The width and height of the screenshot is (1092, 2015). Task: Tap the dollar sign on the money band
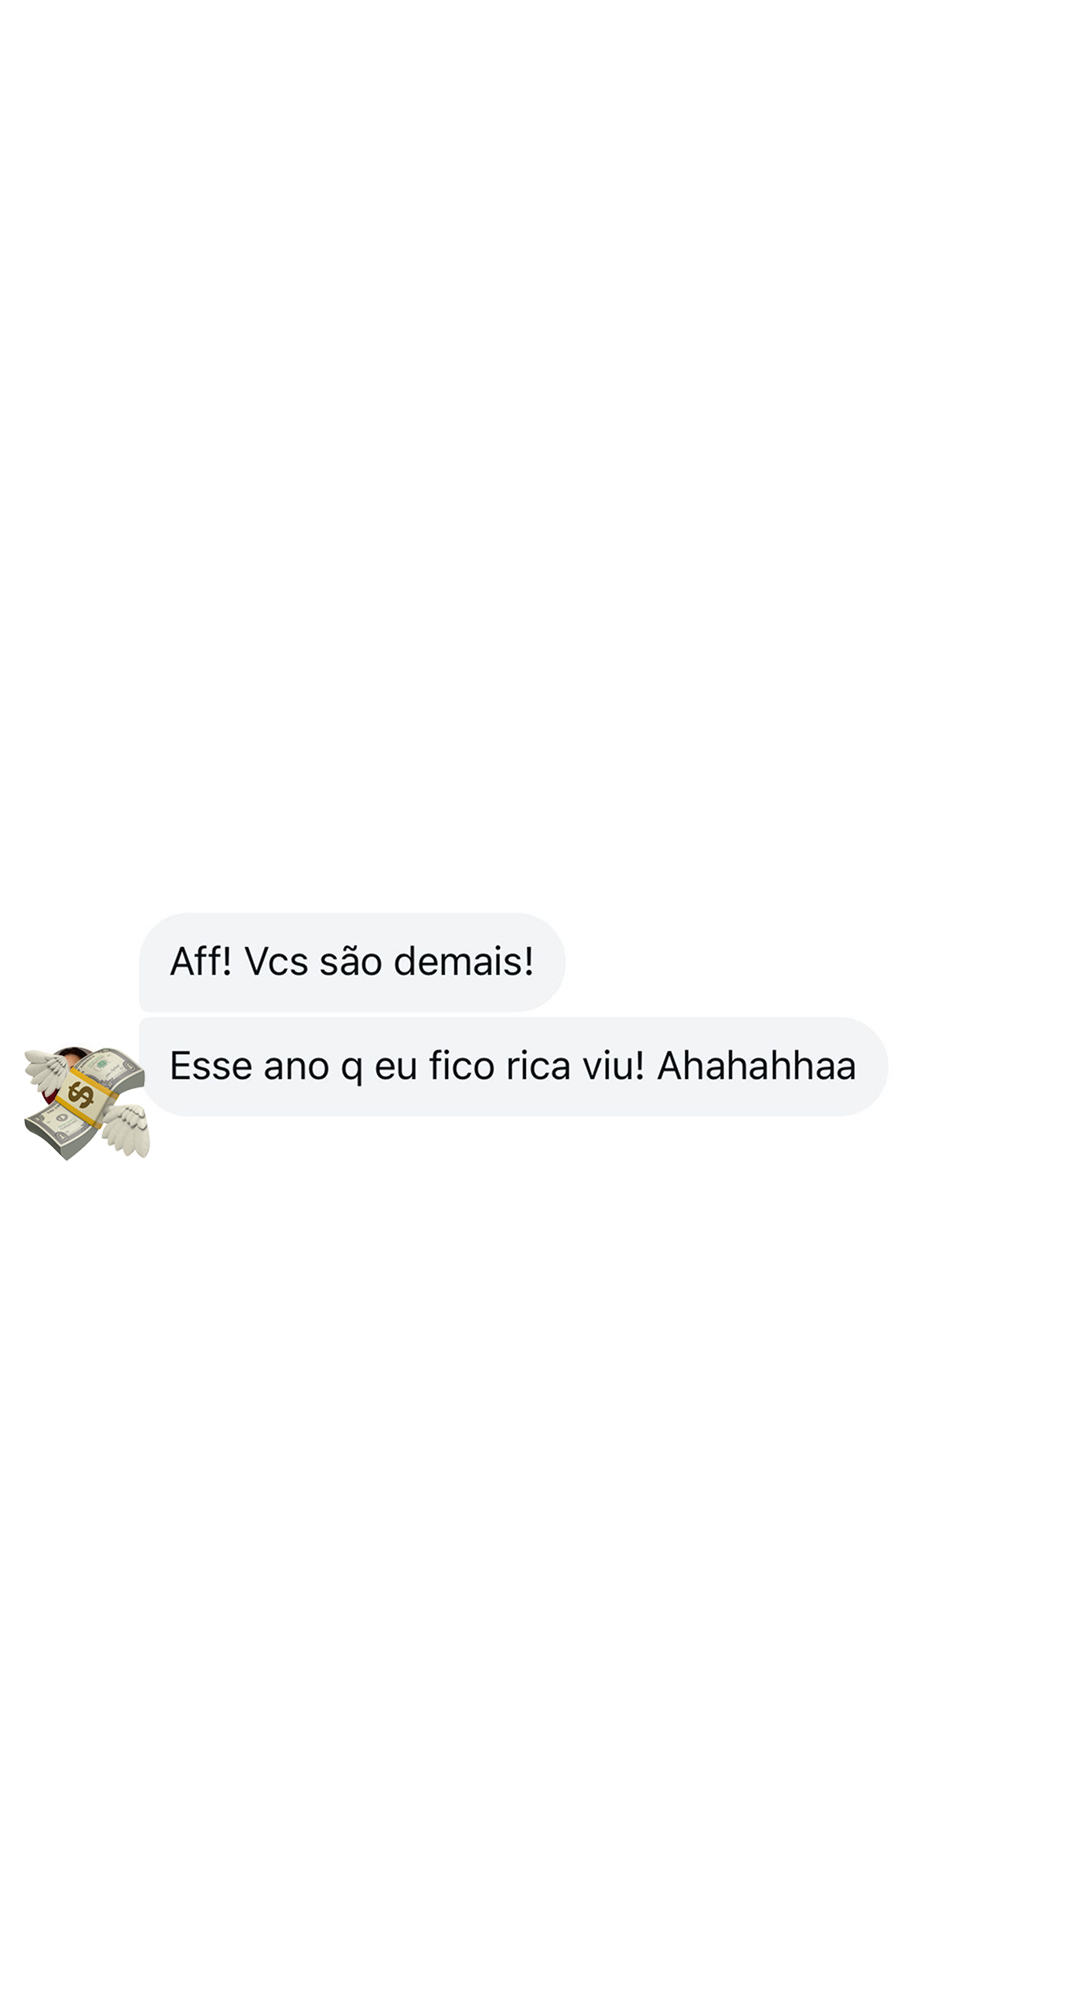pos(82,1096)
